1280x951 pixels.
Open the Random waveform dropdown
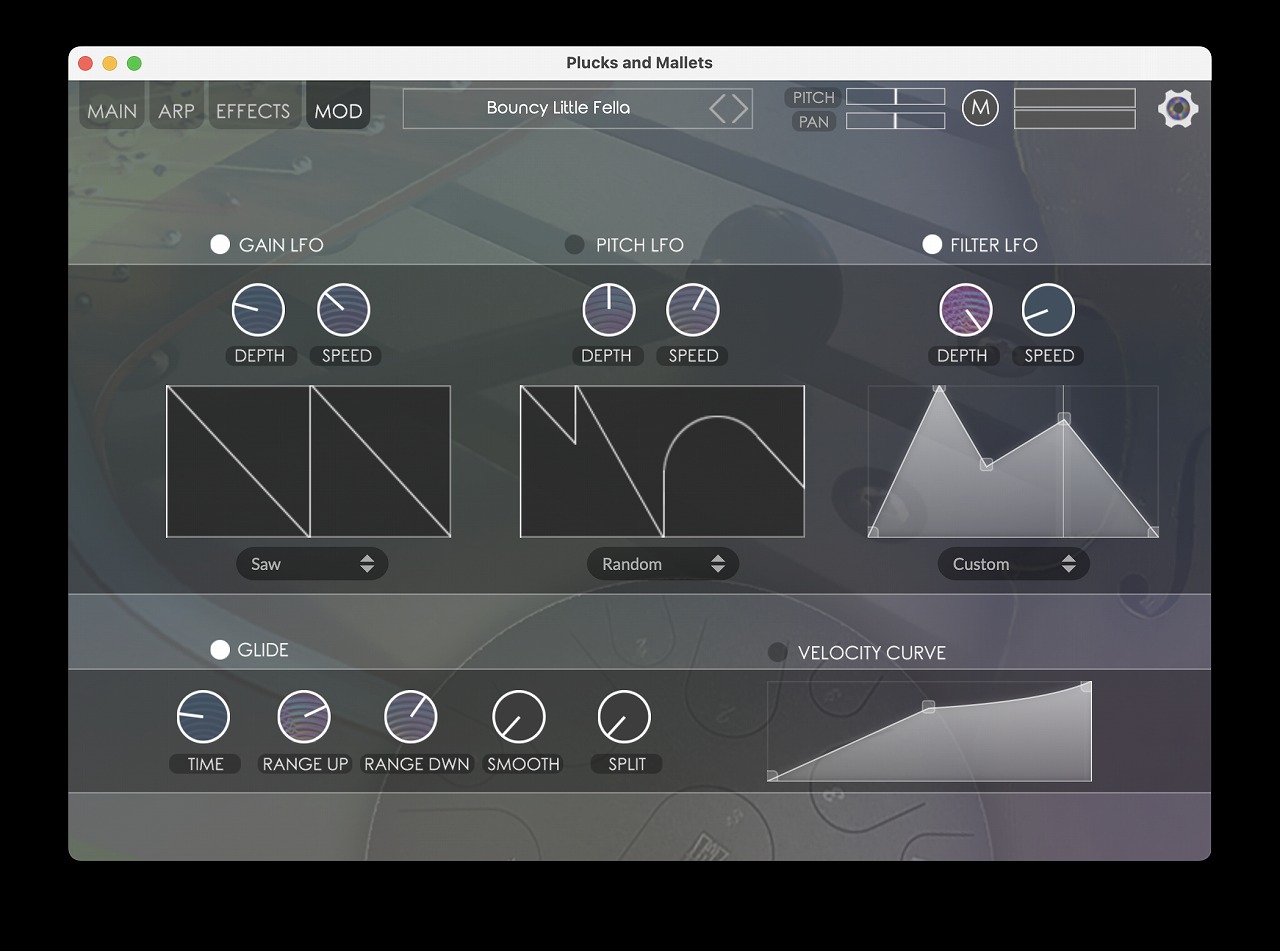(x=663, y=564)
